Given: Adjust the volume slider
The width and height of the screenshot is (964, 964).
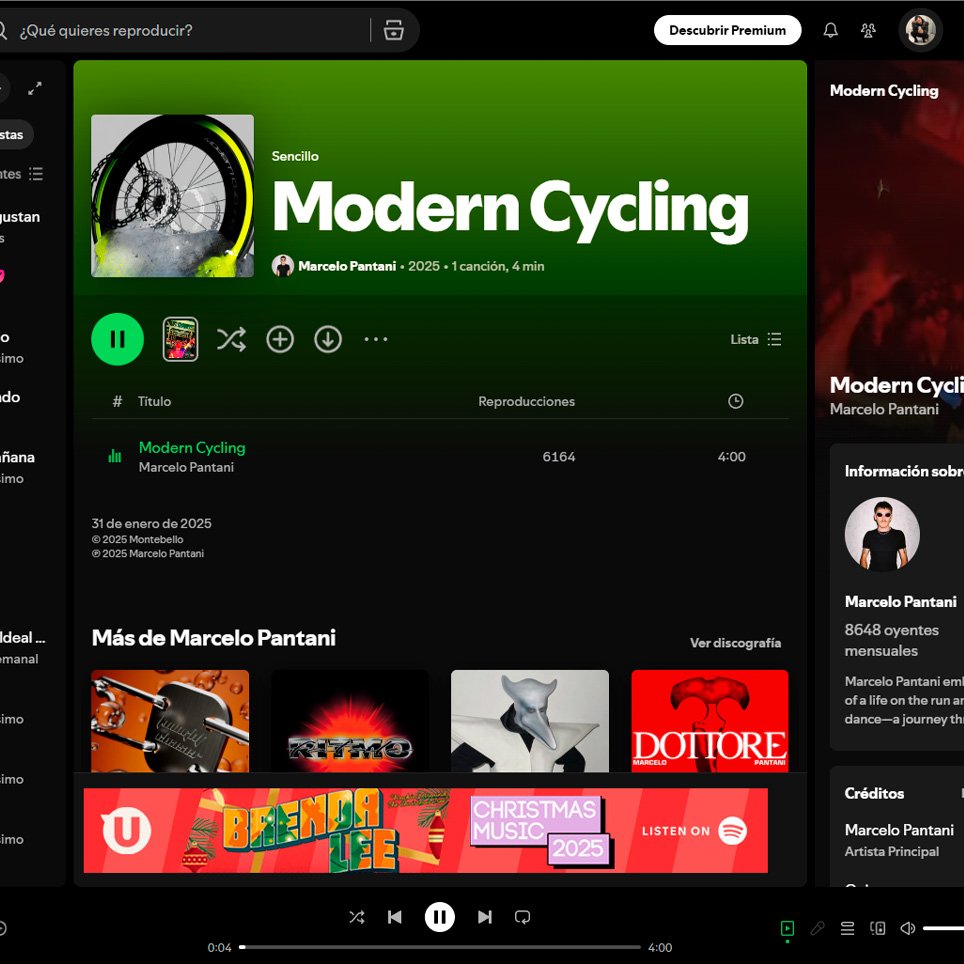Looking at the screenshot, I should (x=943, y=928).
